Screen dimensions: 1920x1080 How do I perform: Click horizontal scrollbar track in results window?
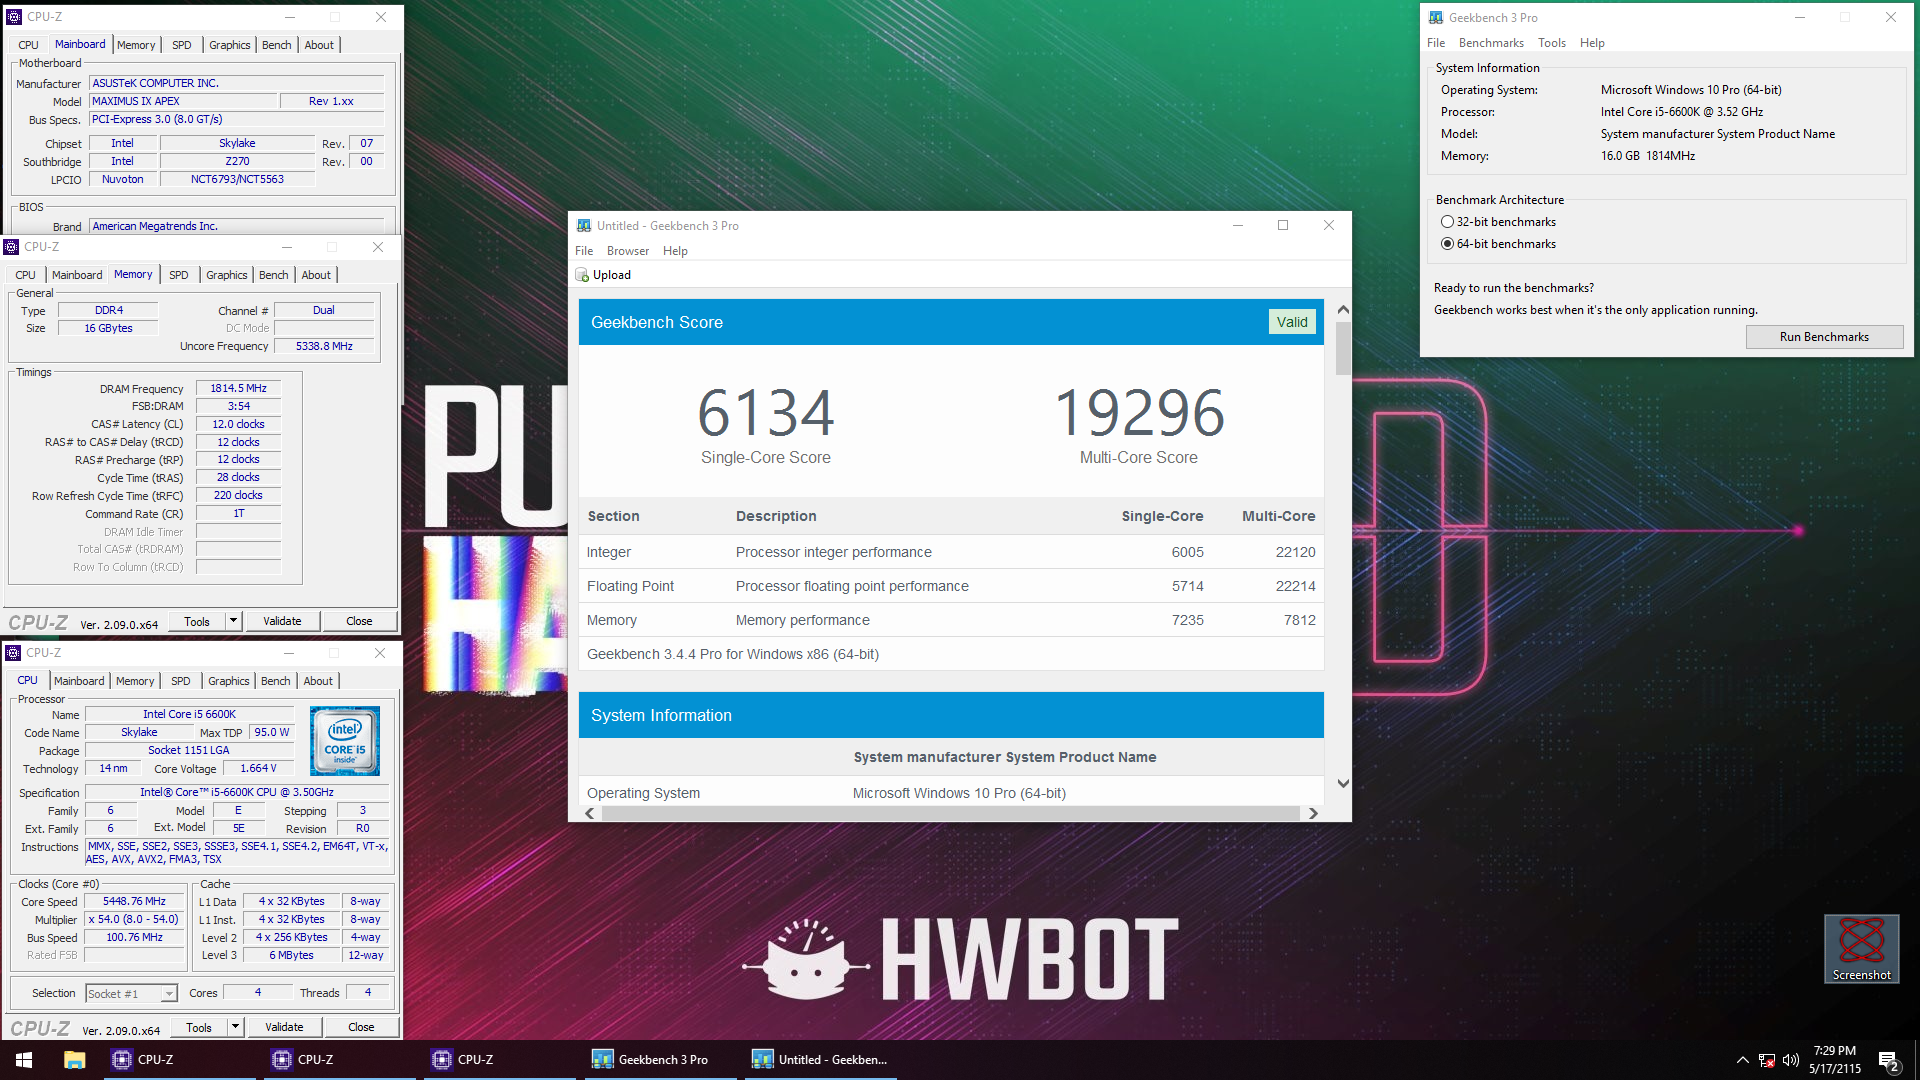(x=951, y=813)
